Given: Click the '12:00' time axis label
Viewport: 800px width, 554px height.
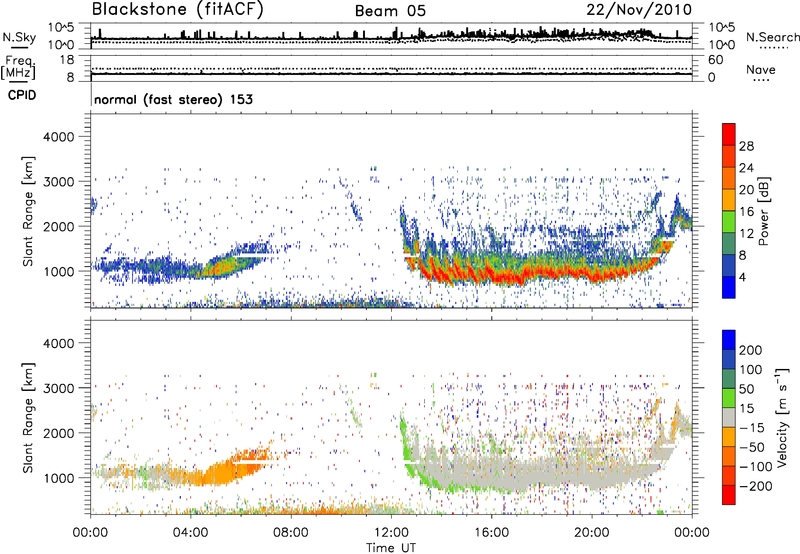Looking at the screenshot, I should 391,533.
